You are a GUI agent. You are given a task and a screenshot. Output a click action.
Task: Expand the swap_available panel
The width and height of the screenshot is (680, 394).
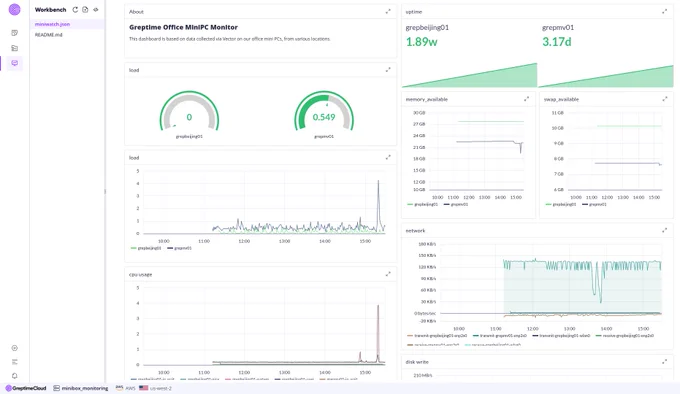[x=664, y=99]
